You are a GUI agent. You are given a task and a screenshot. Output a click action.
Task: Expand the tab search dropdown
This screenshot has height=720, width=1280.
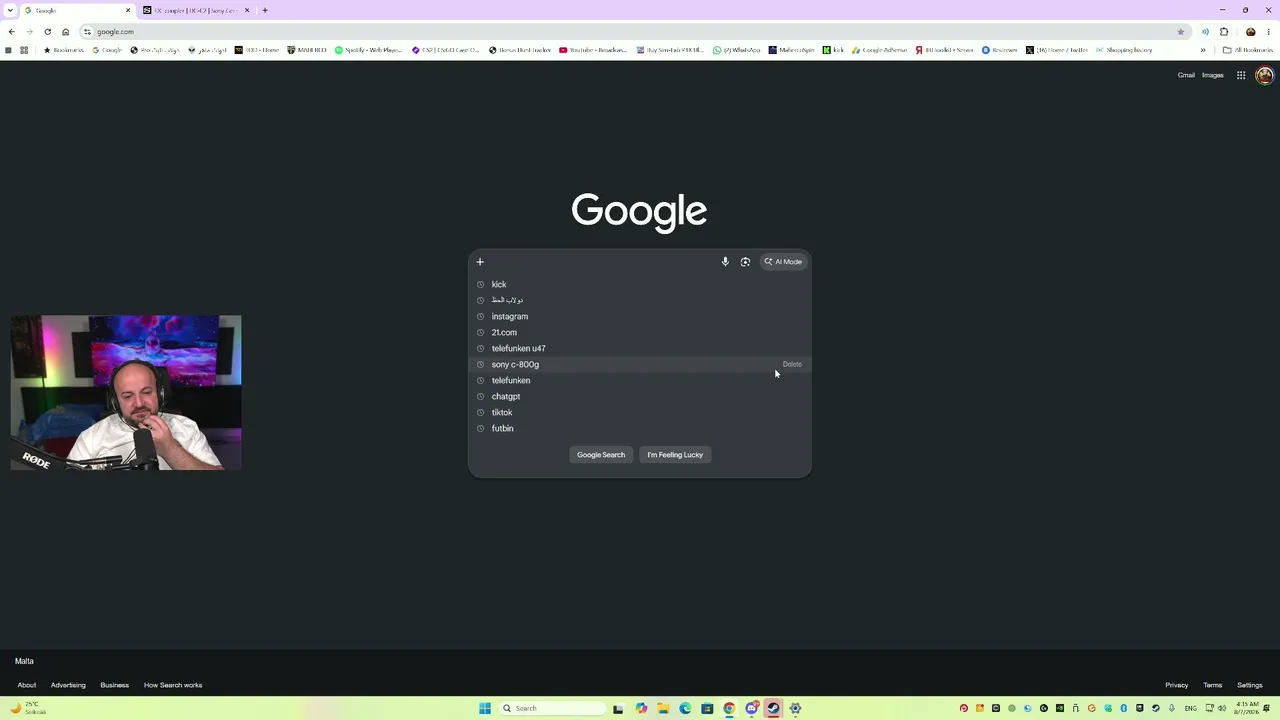click(x=10, y=10)
